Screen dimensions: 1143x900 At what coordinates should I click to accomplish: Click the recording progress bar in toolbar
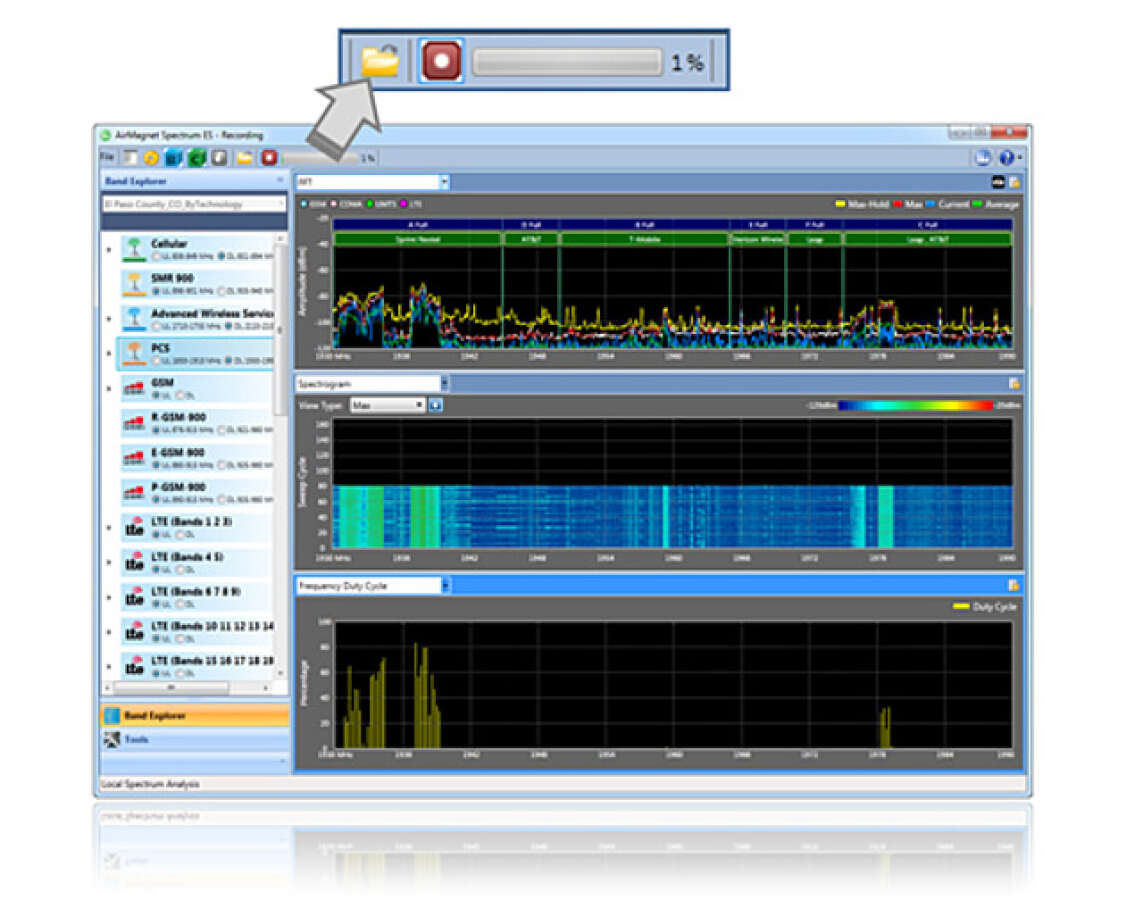pos(321,158)
